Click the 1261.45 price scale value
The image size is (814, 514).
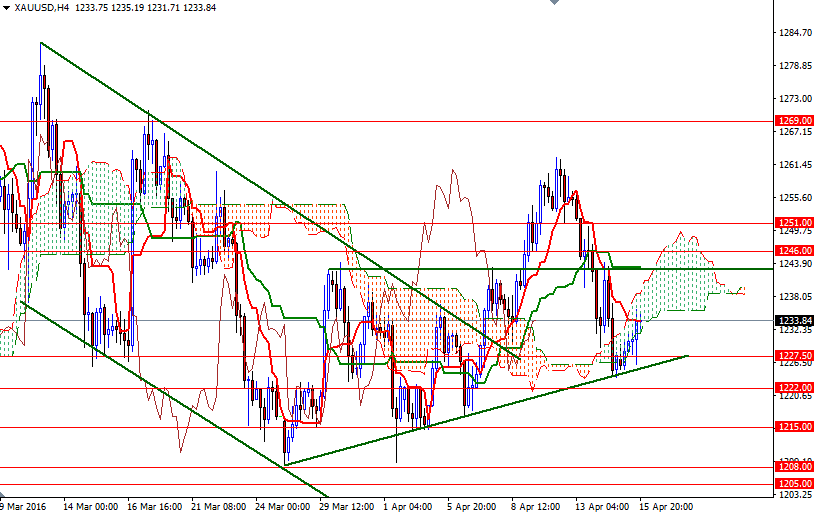pos(795,165)
